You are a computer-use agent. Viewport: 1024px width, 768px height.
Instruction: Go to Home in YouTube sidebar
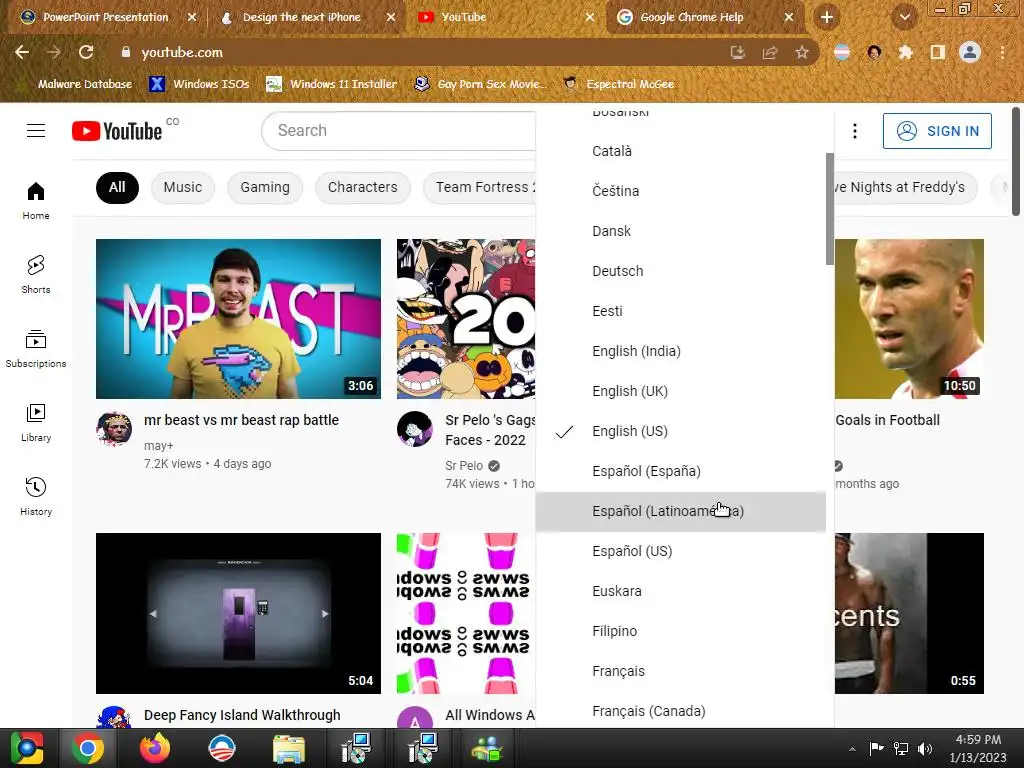[x=36, y=200]
